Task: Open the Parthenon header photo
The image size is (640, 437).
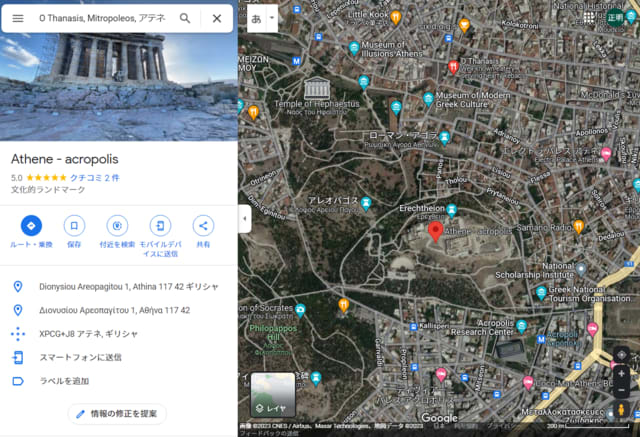Action: [119, 87]
